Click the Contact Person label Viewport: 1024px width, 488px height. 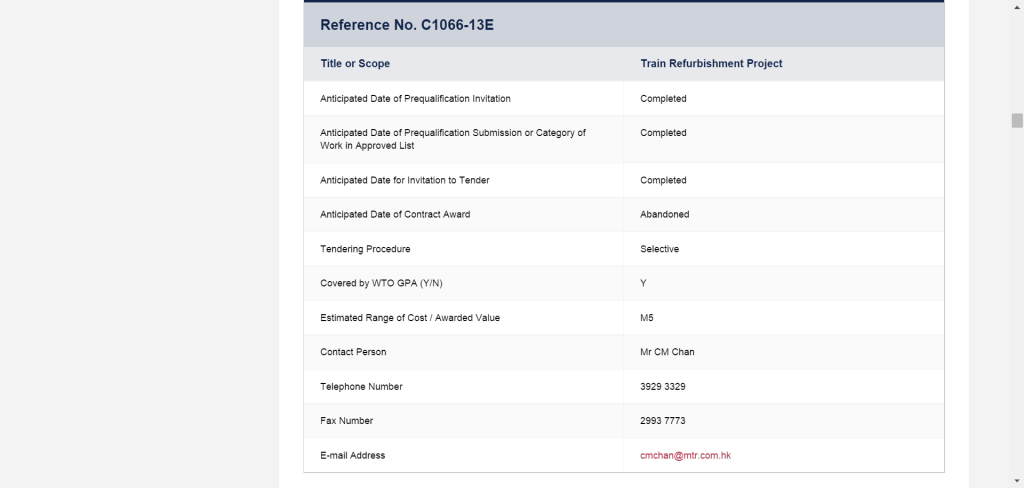(x=353, y=352)
